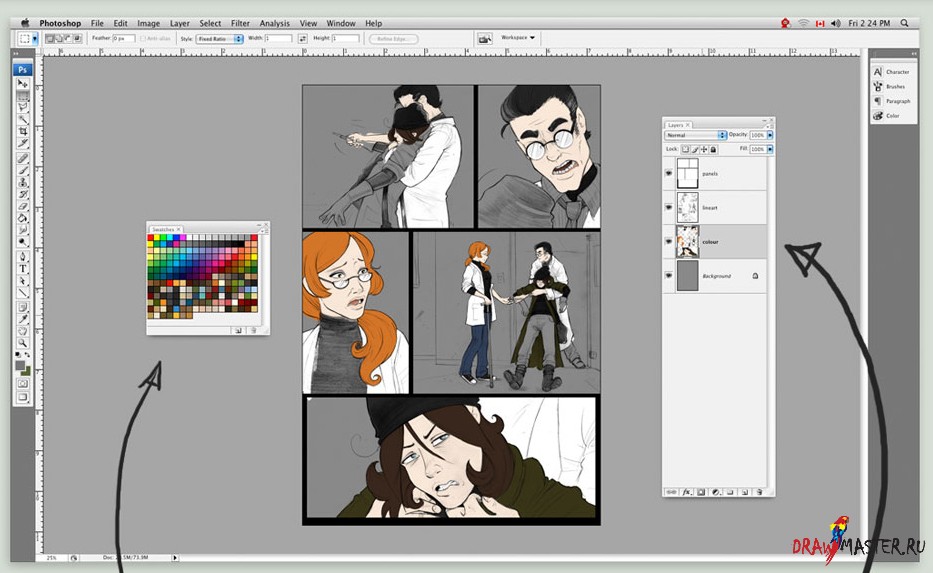Toggle lock image pixels
This screenshot has width=933, height=573.
(x=694, y=149)
